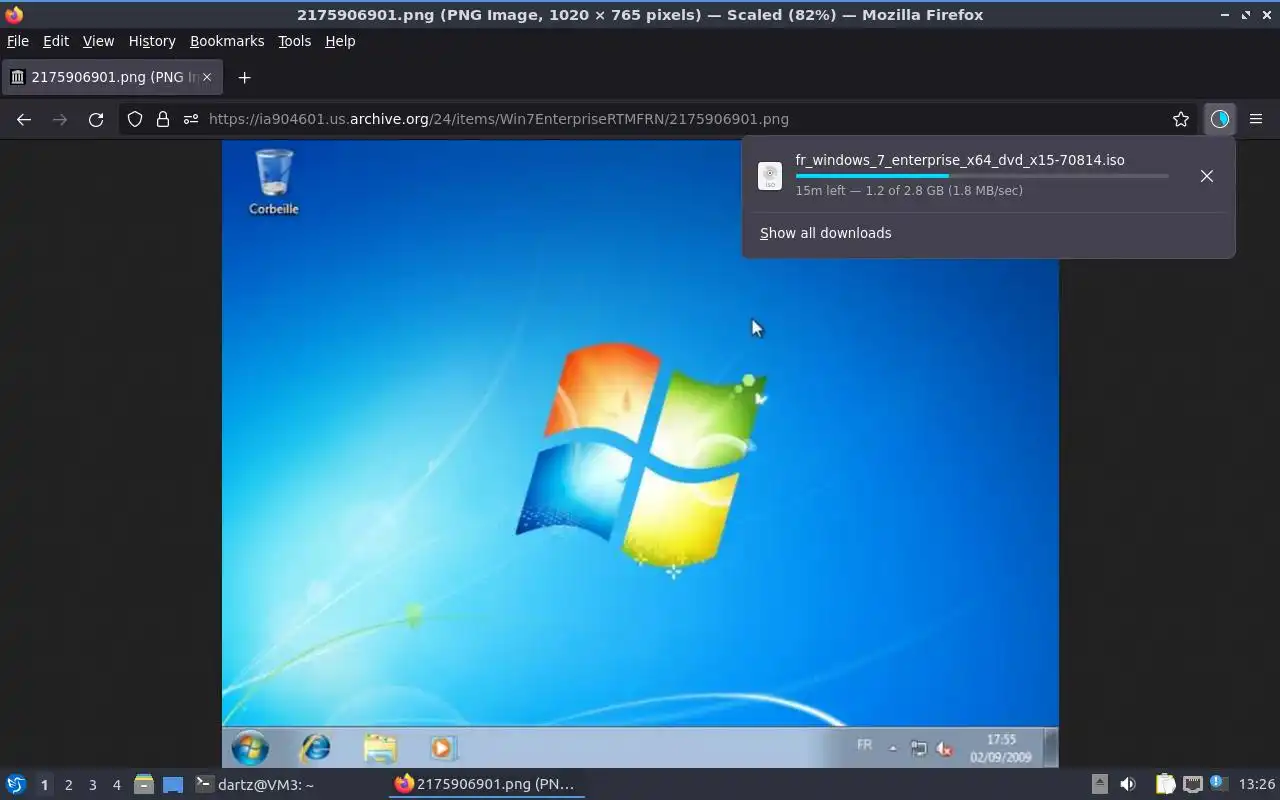1280x800 pixels.
Task: Click the archive.org URL in the address bar
Action: point(499,119)
